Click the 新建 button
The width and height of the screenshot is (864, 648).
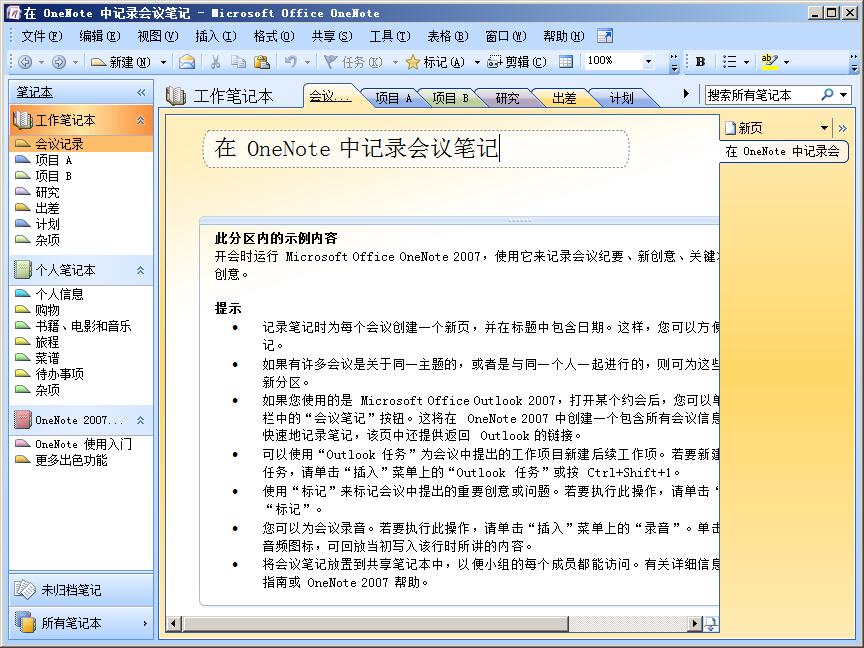(120, 62)
